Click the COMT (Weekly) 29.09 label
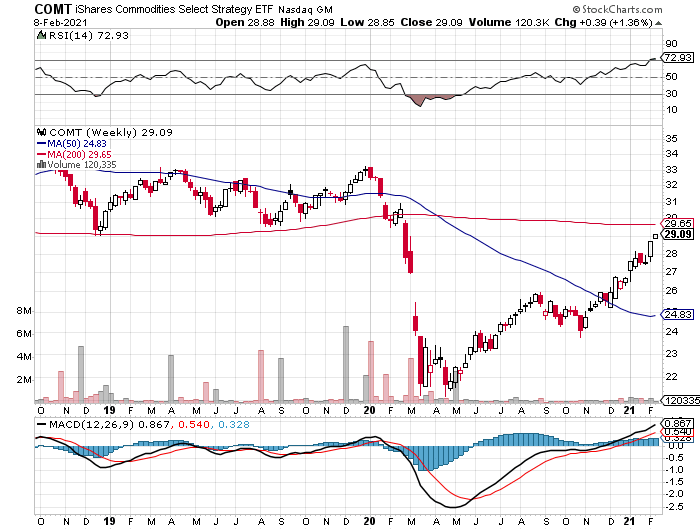The height and width of the screenshot is (530, 700). (x=111, y=132)
